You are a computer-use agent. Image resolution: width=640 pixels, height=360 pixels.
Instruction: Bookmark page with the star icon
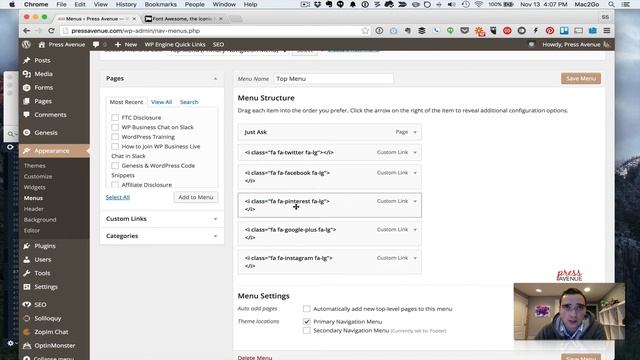[365, 31]
